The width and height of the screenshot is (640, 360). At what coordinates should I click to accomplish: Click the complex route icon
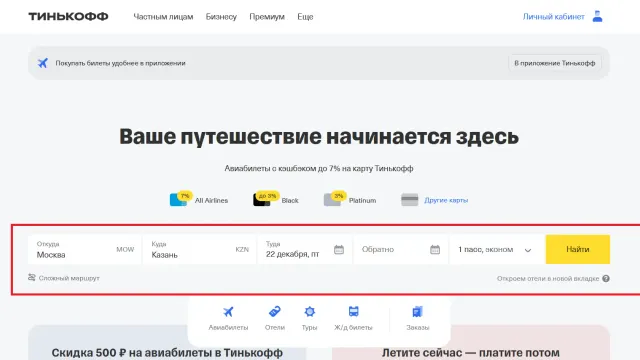(32, 278)
